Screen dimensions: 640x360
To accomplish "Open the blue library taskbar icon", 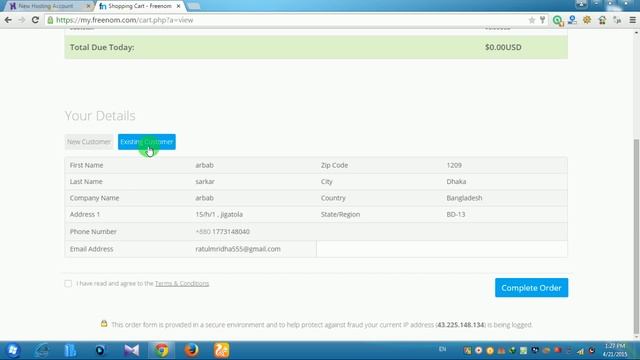I will pos(70,350).
